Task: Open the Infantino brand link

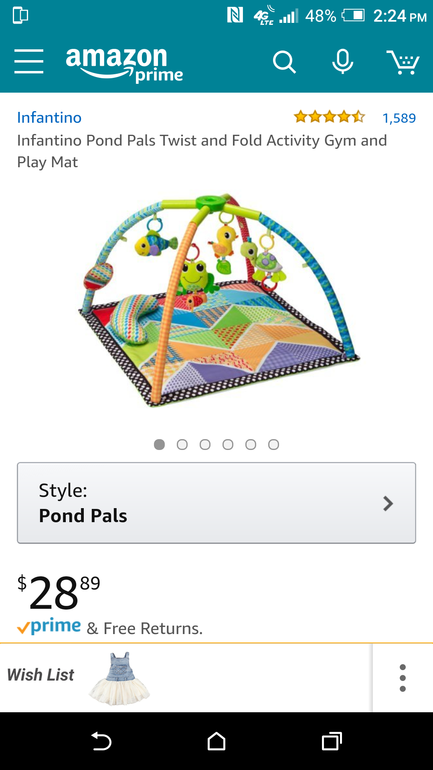Action: [x=49, y=118]
